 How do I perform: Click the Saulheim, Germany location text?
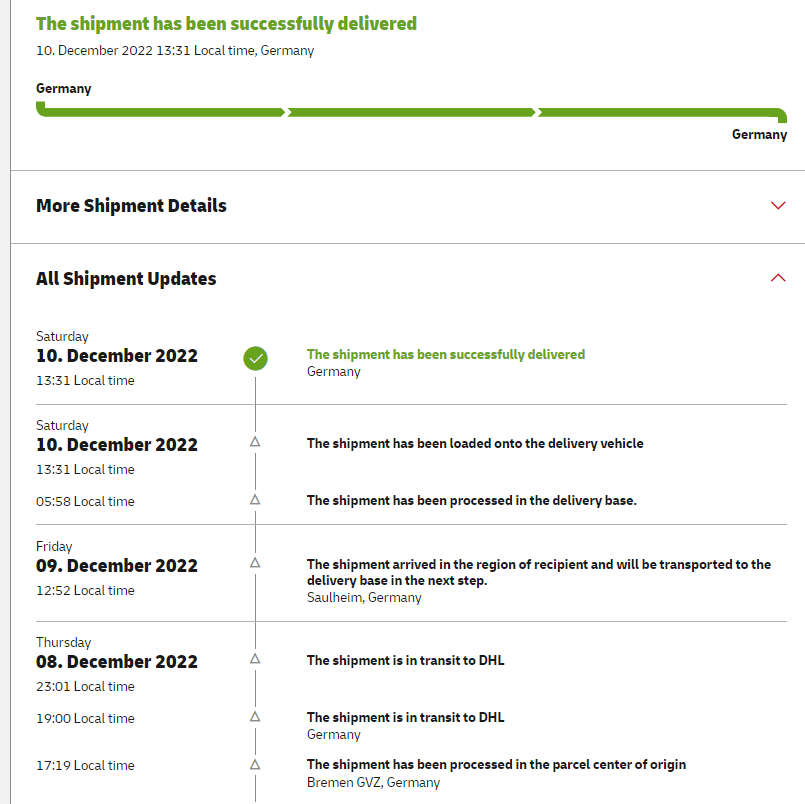point(364,597)
